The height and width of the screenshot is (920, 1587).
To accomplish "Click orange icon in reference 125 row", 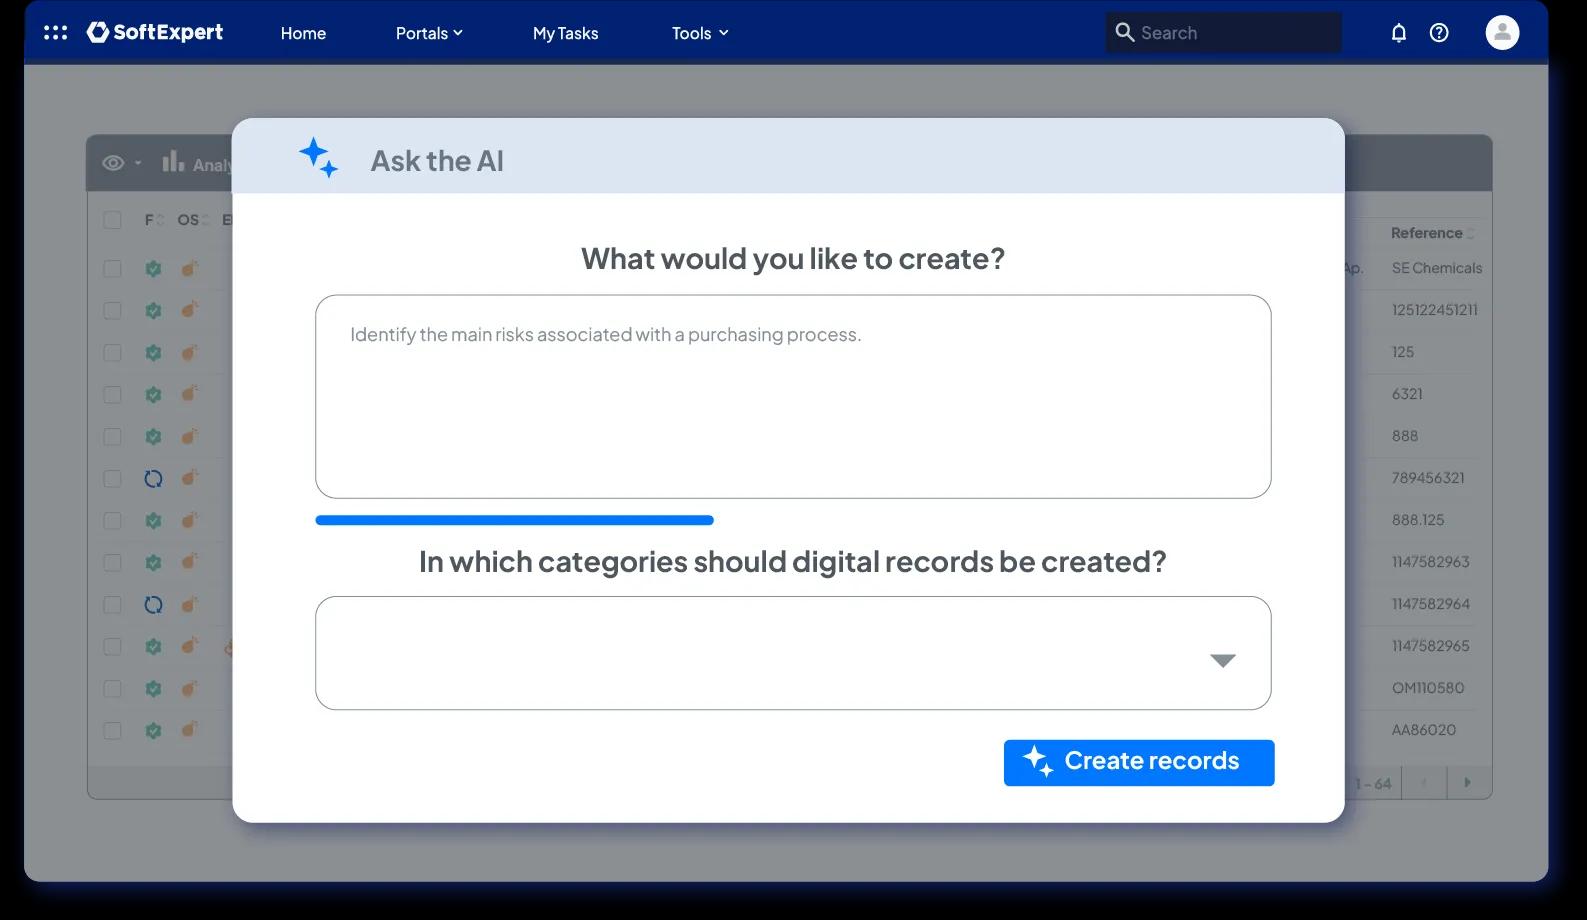I will pos(189,352).
